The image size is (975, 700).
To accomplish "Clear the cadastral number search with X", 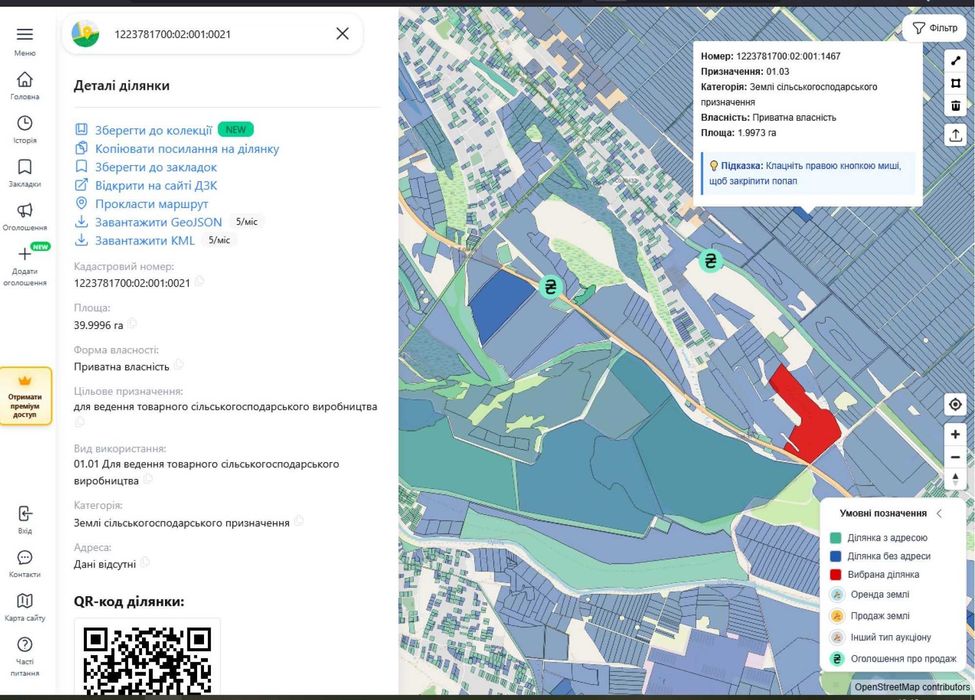I will (343, 34).
